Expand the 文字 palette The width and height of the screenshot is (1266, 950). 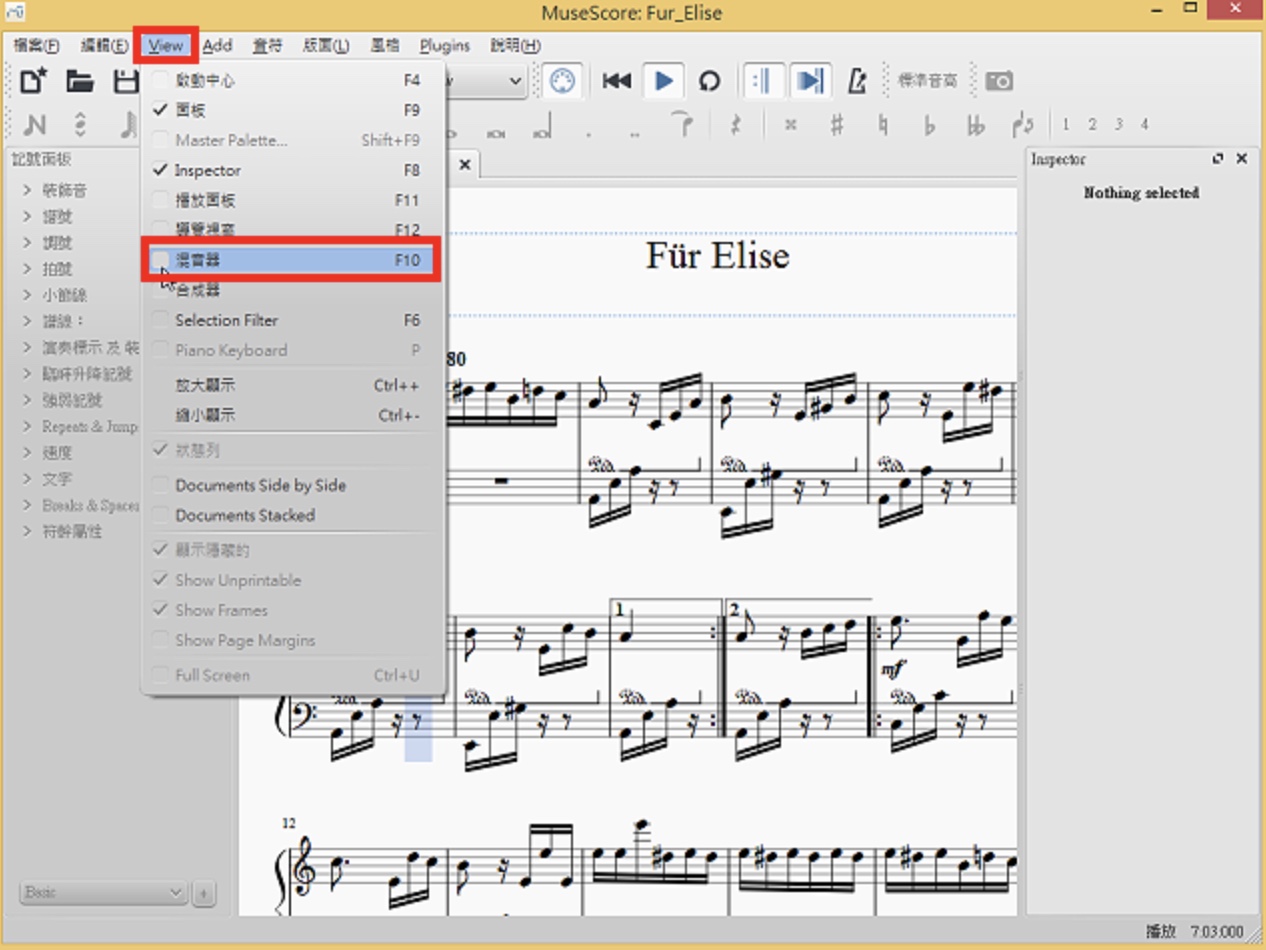tap(57, 479)
